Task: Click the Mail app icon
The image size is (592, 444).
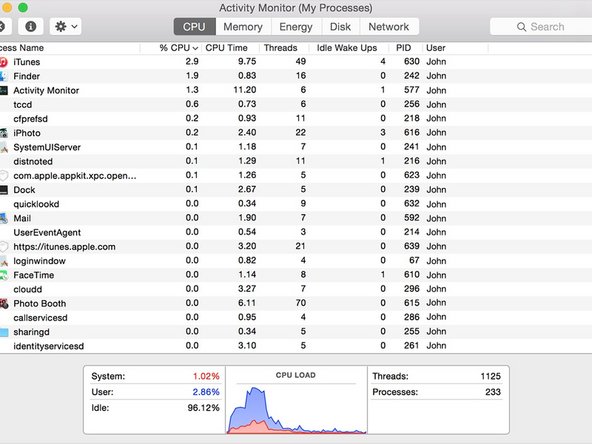Action: (x=3, y=218)
